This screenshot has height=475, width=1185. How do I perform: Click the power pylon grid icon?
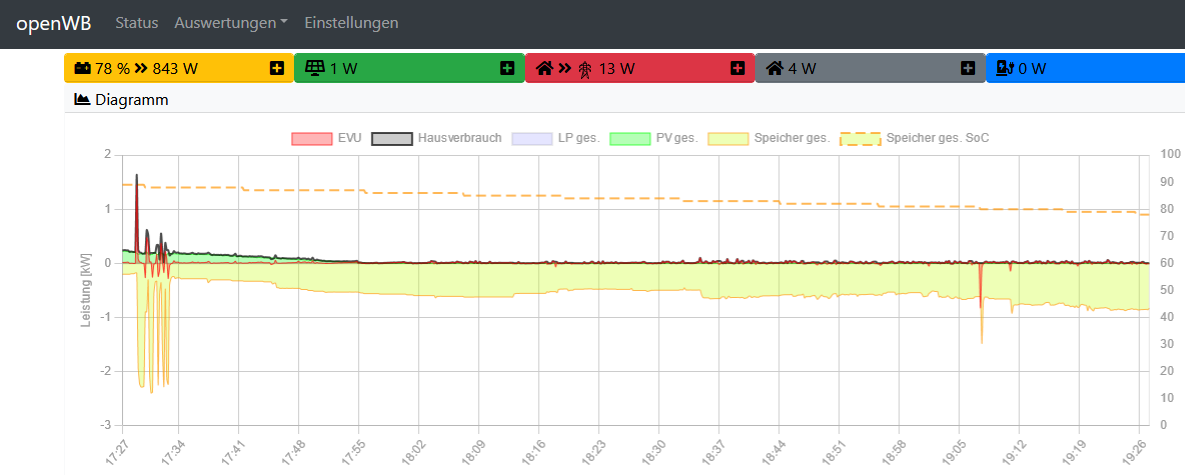tap(585, 69)
